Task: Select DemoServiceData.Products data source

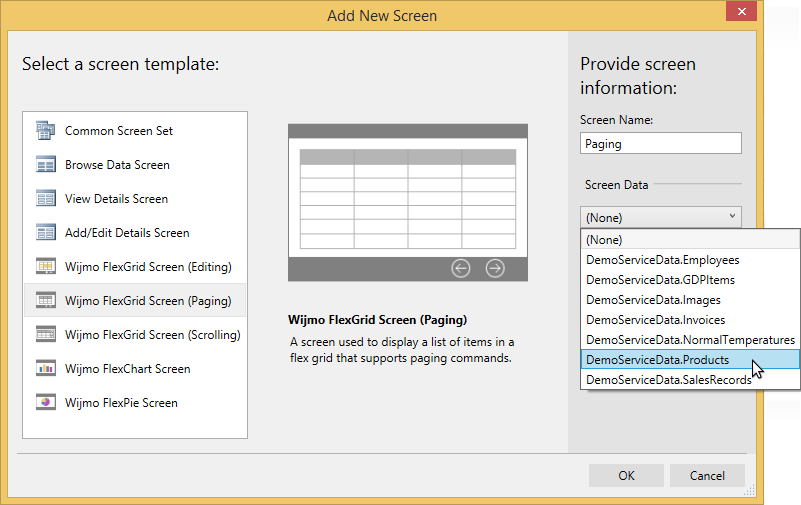Action: pos(690,359)
